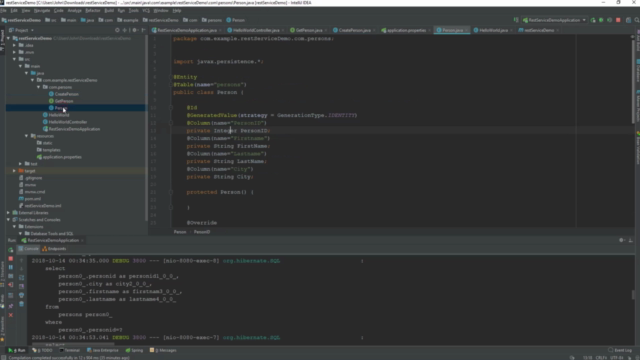Screen dimensions: 640x360
Task: Switch to HelloWorldController.java tab
Action: (x=256, y=30)
